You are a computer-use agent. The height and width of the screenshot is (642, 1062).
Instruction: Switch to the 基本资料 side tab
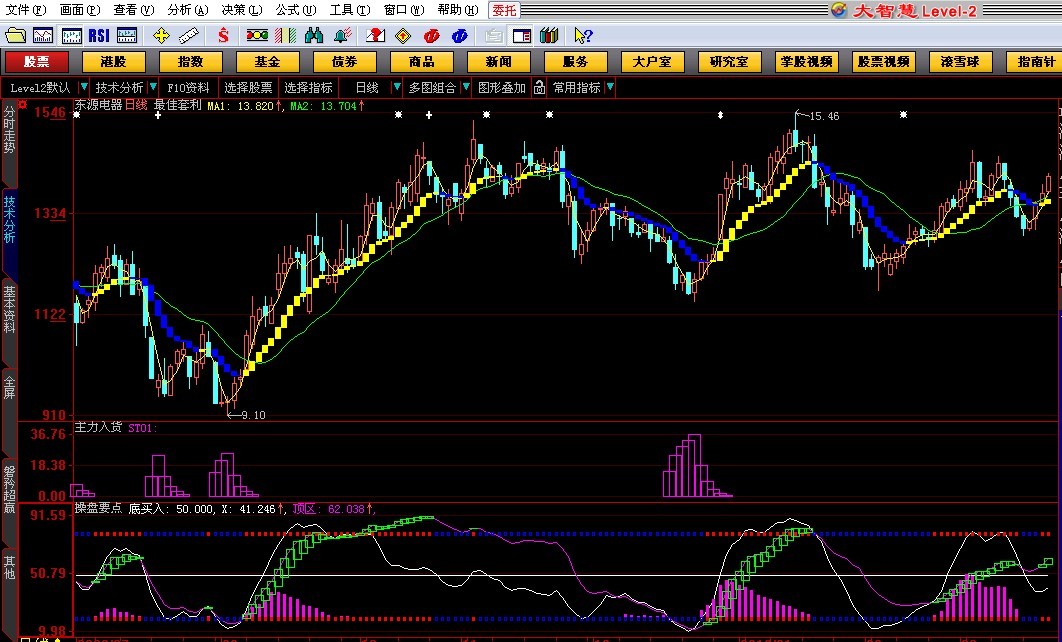(9, 308)
